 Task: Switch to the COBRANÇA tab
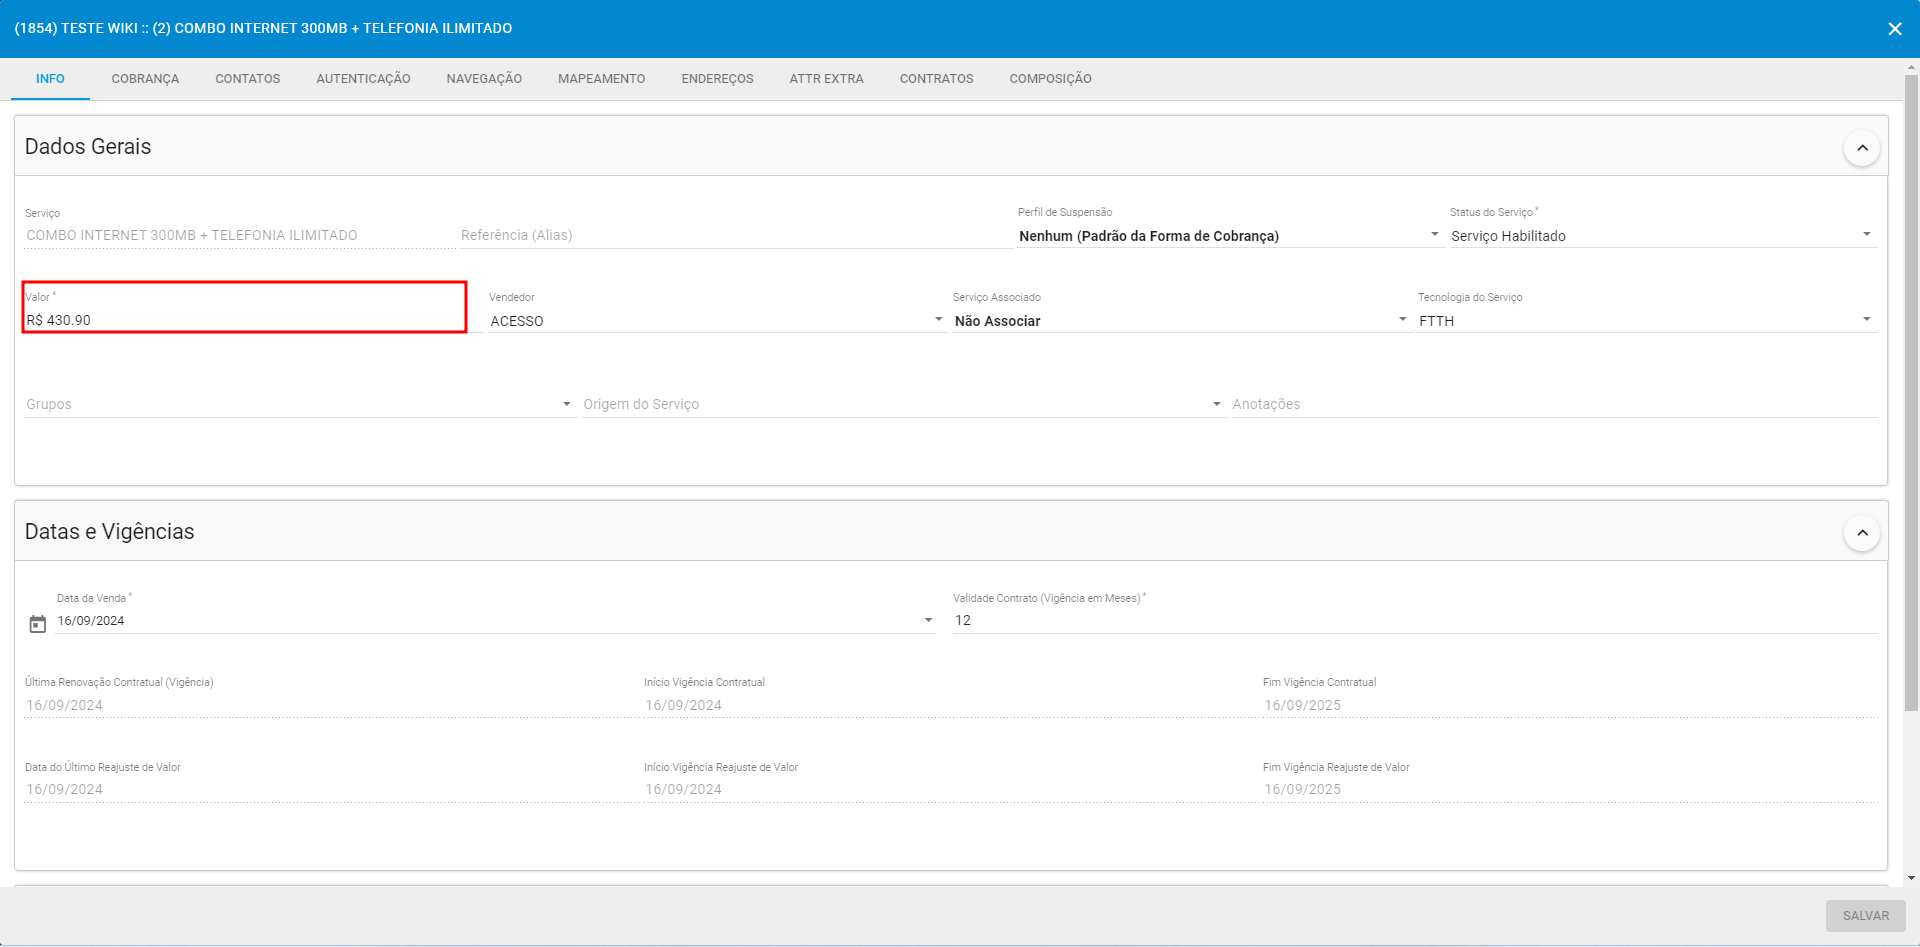[x=145, y=79]
